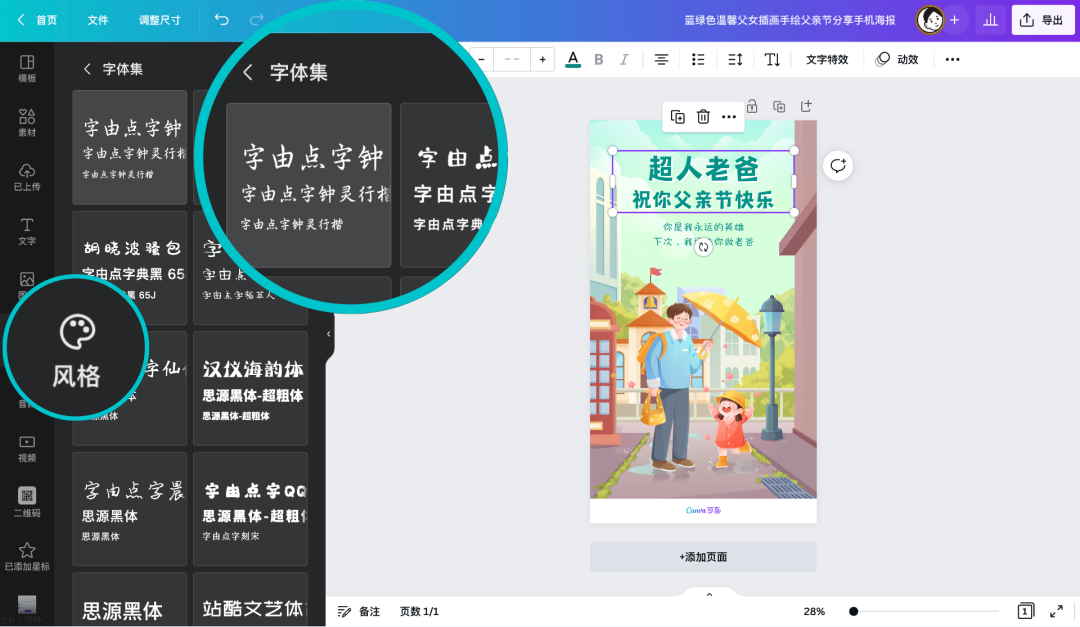Screen dimensions: 1080x627
Task: Select the 胡晓波骚包 font set
Action: pyautogui.click(x=129, y=268)
